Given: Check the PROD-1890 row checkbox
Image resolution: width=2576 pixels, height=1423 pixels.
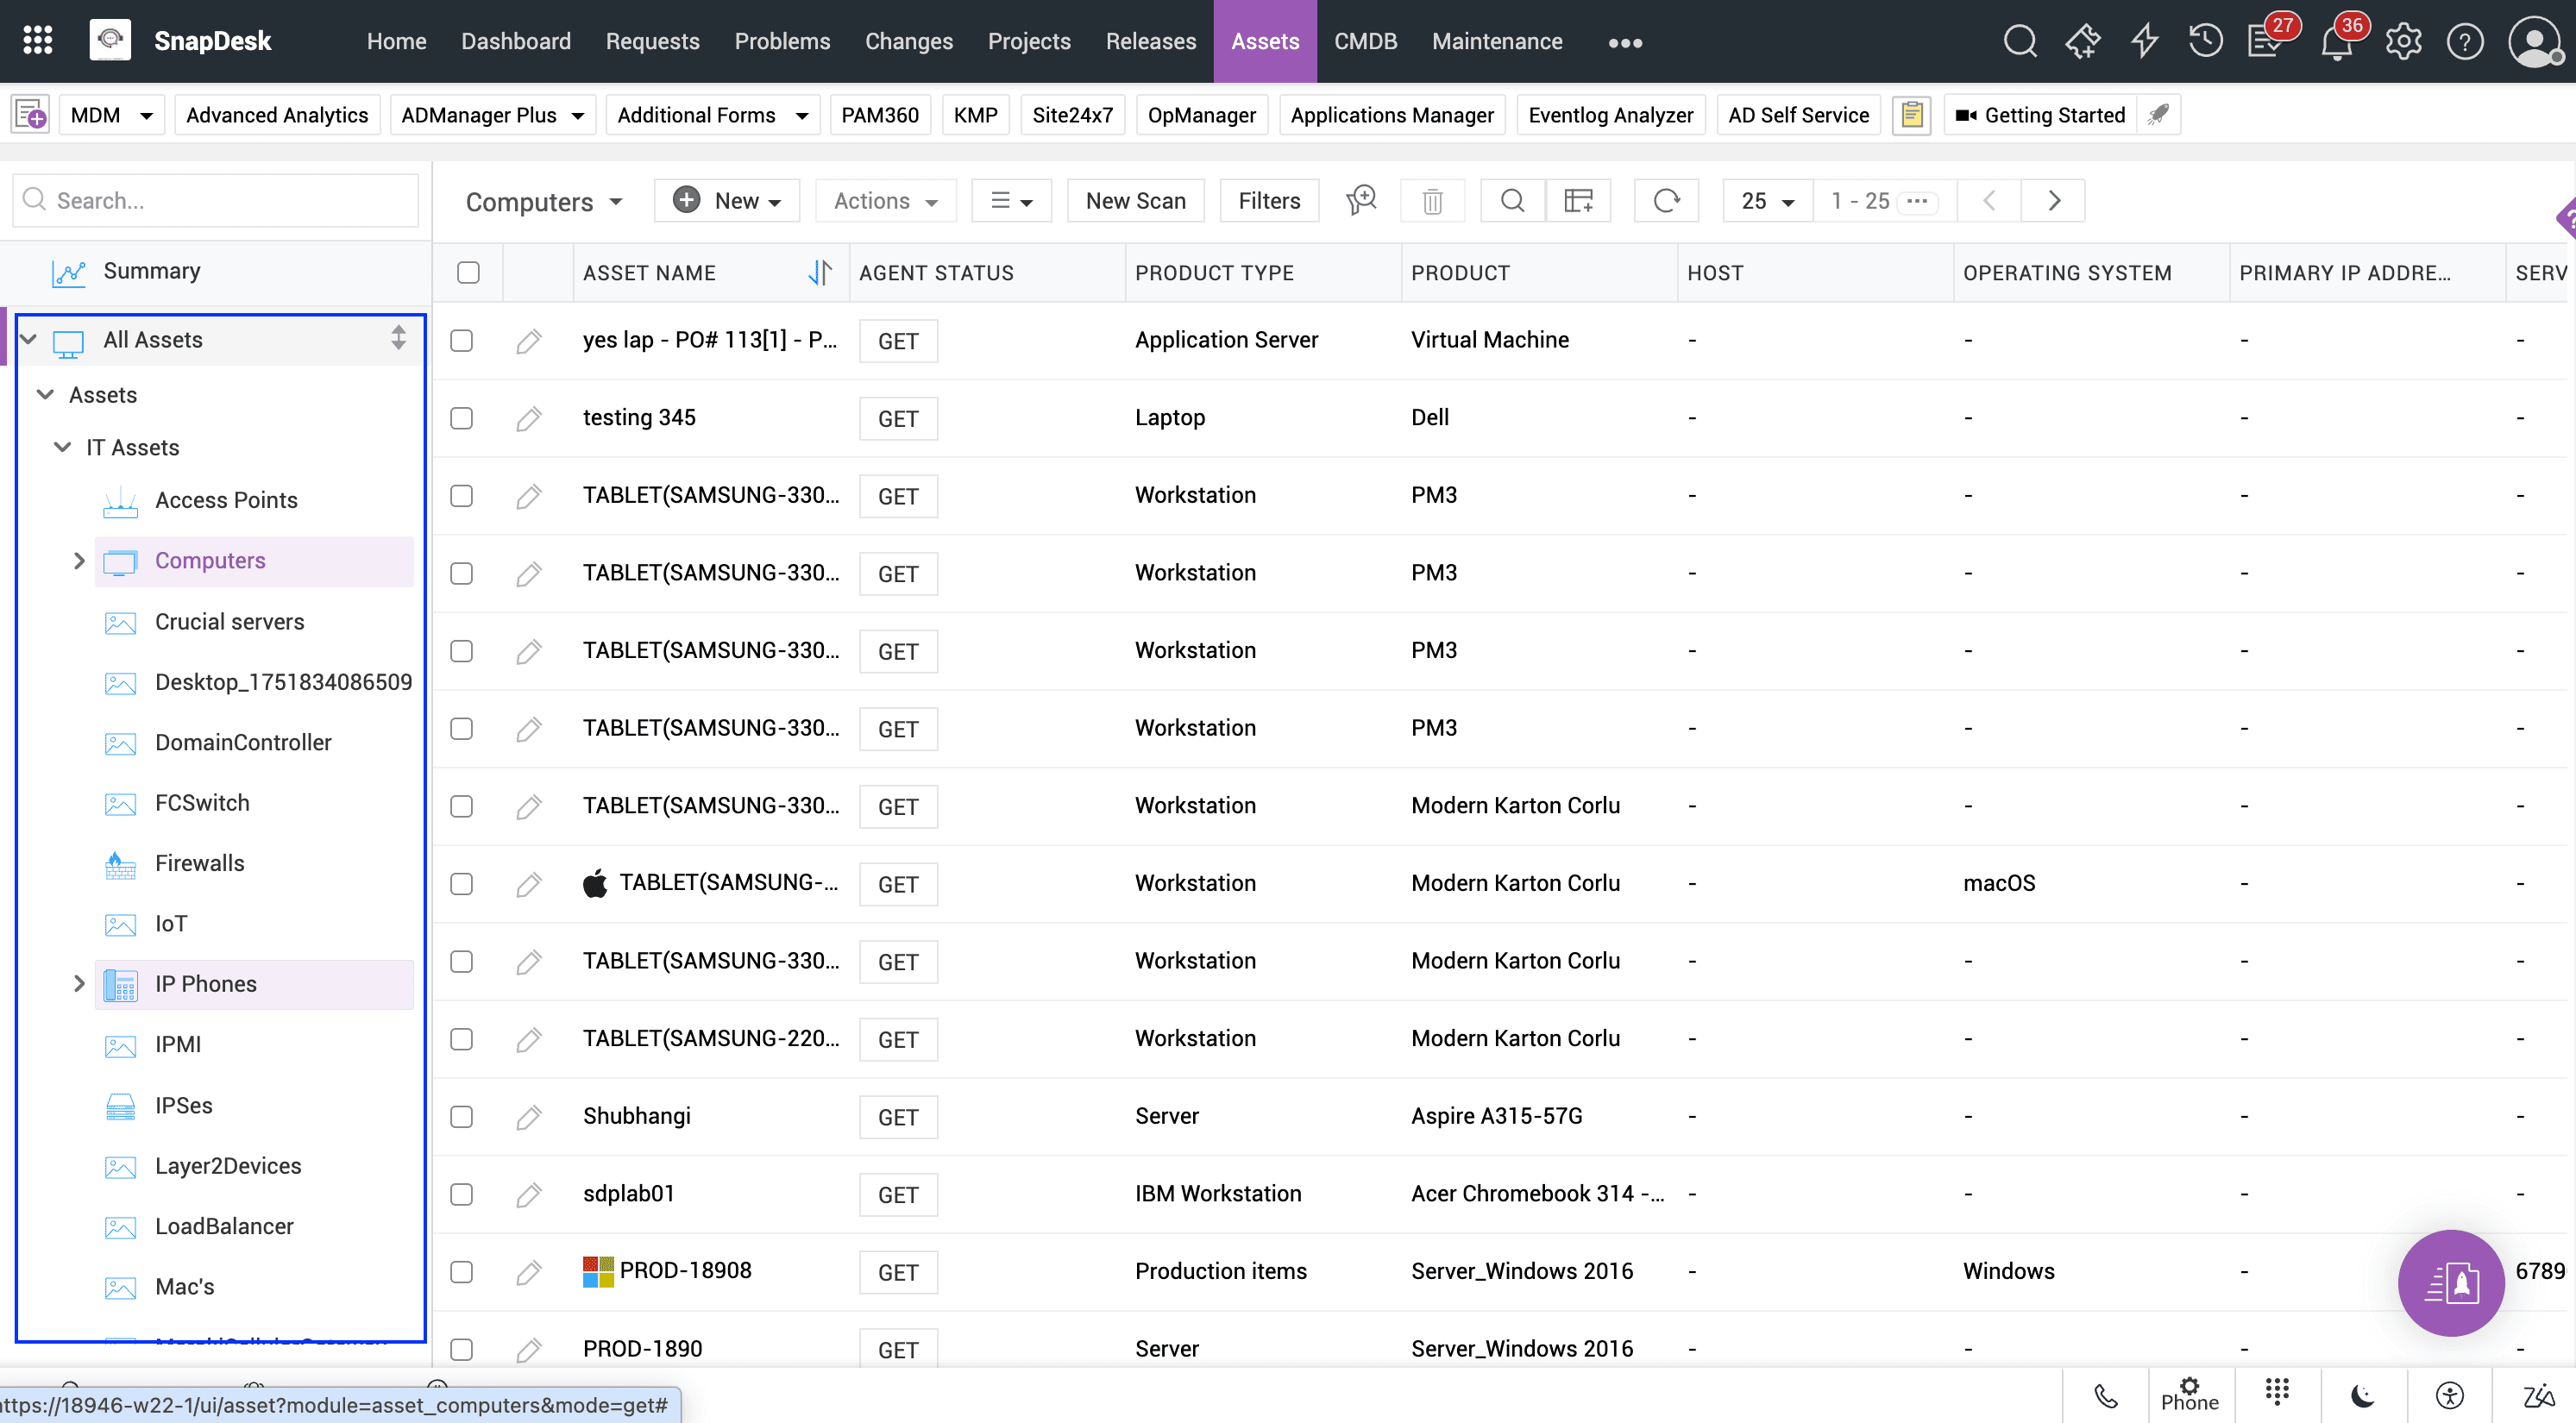Looking at the screenshot, I should point(461,1349).
